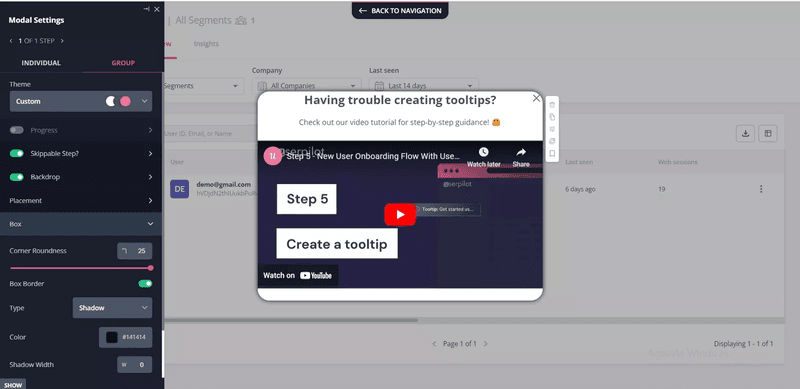
Task: Open the Watch on YouTube link
Action: 297,275
